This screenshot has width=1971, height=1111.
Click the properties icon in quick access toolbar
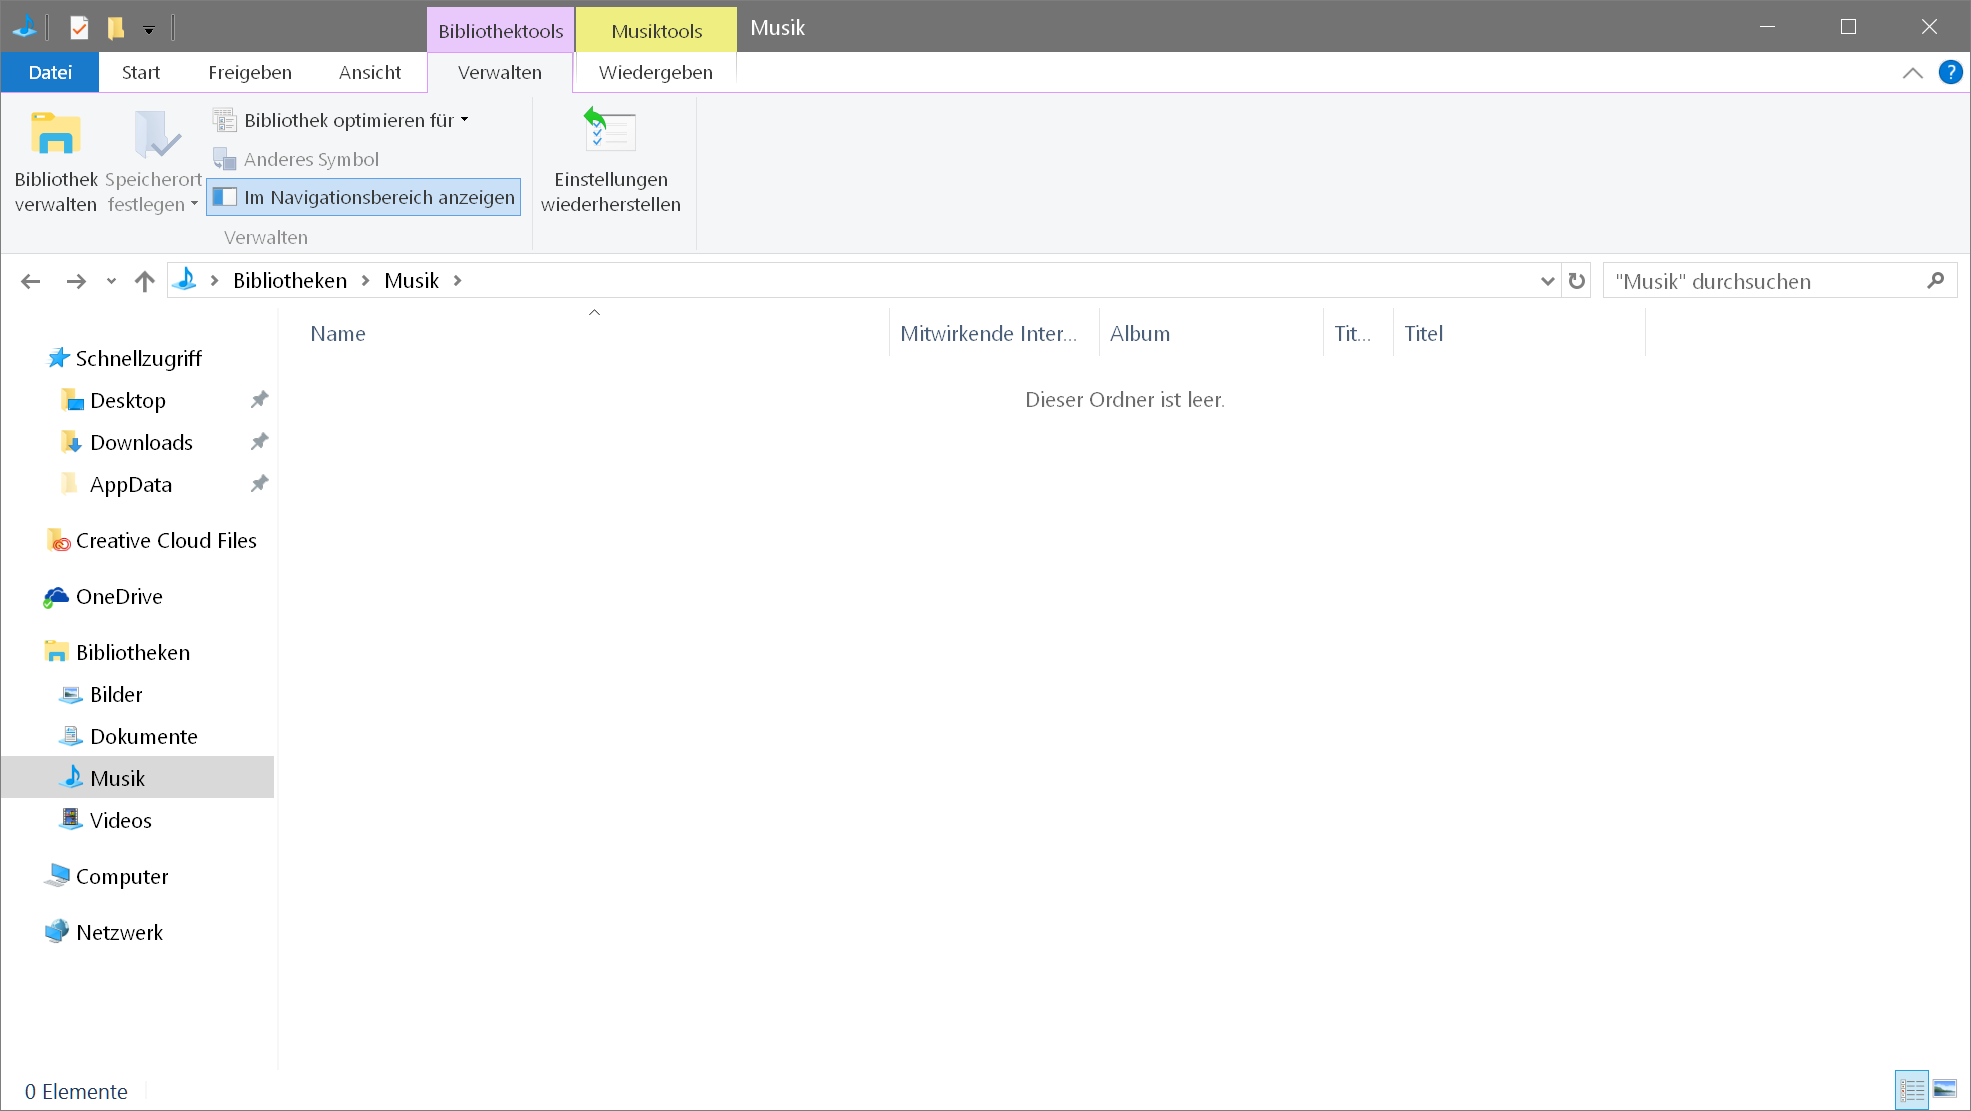79,28
